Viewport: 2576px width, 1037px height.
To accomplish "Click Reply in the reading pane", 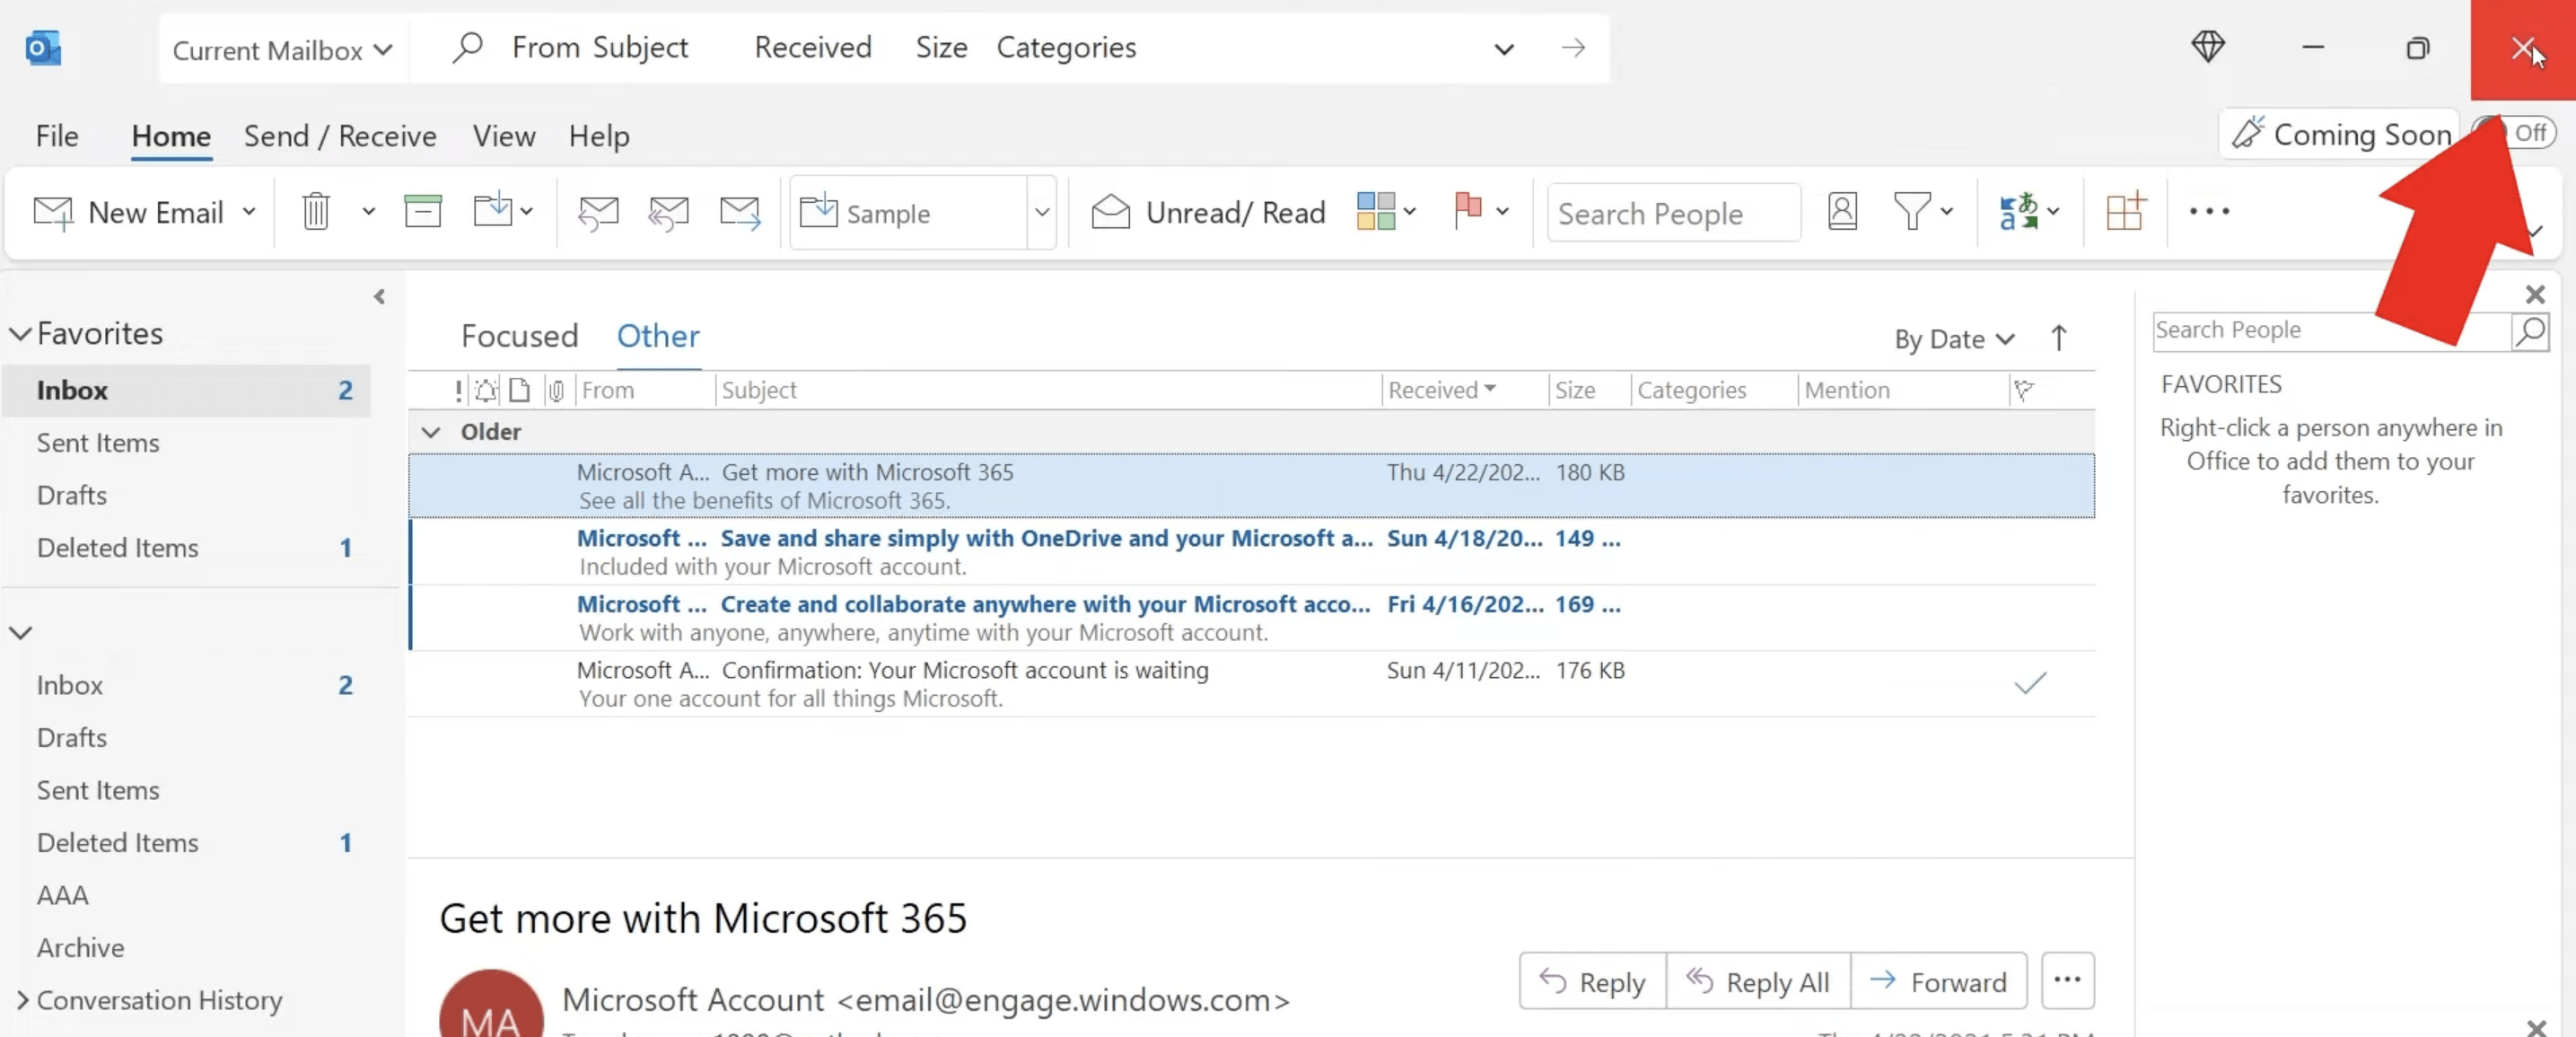I will tap(1592, 981).
